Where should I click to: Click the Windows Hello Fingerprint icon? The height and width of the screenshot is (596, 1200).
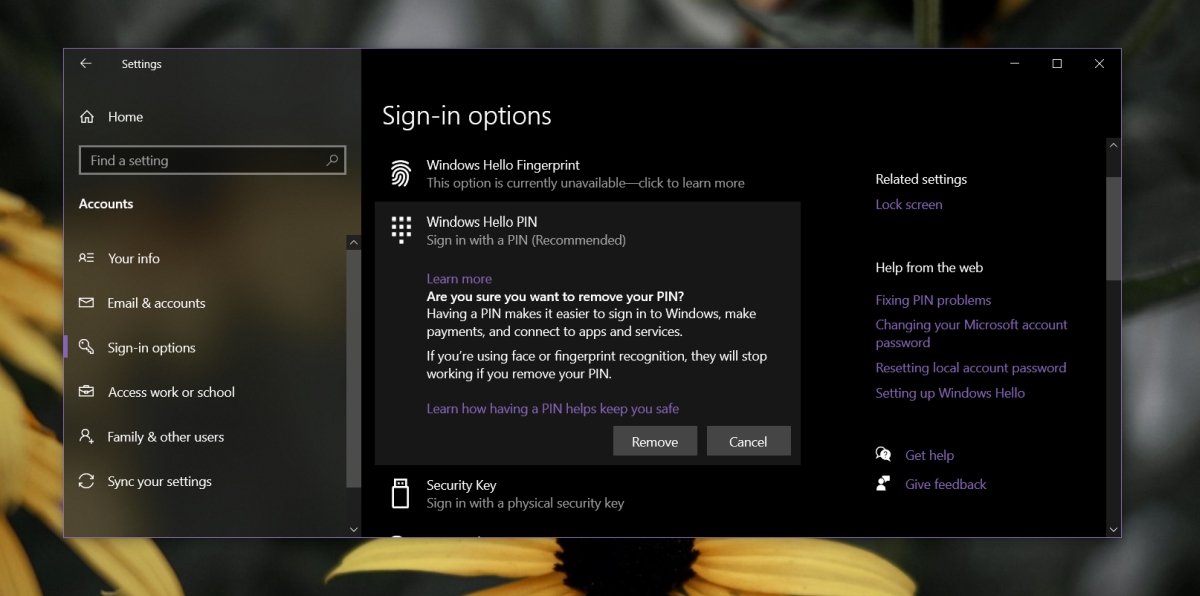coord(399,173)
